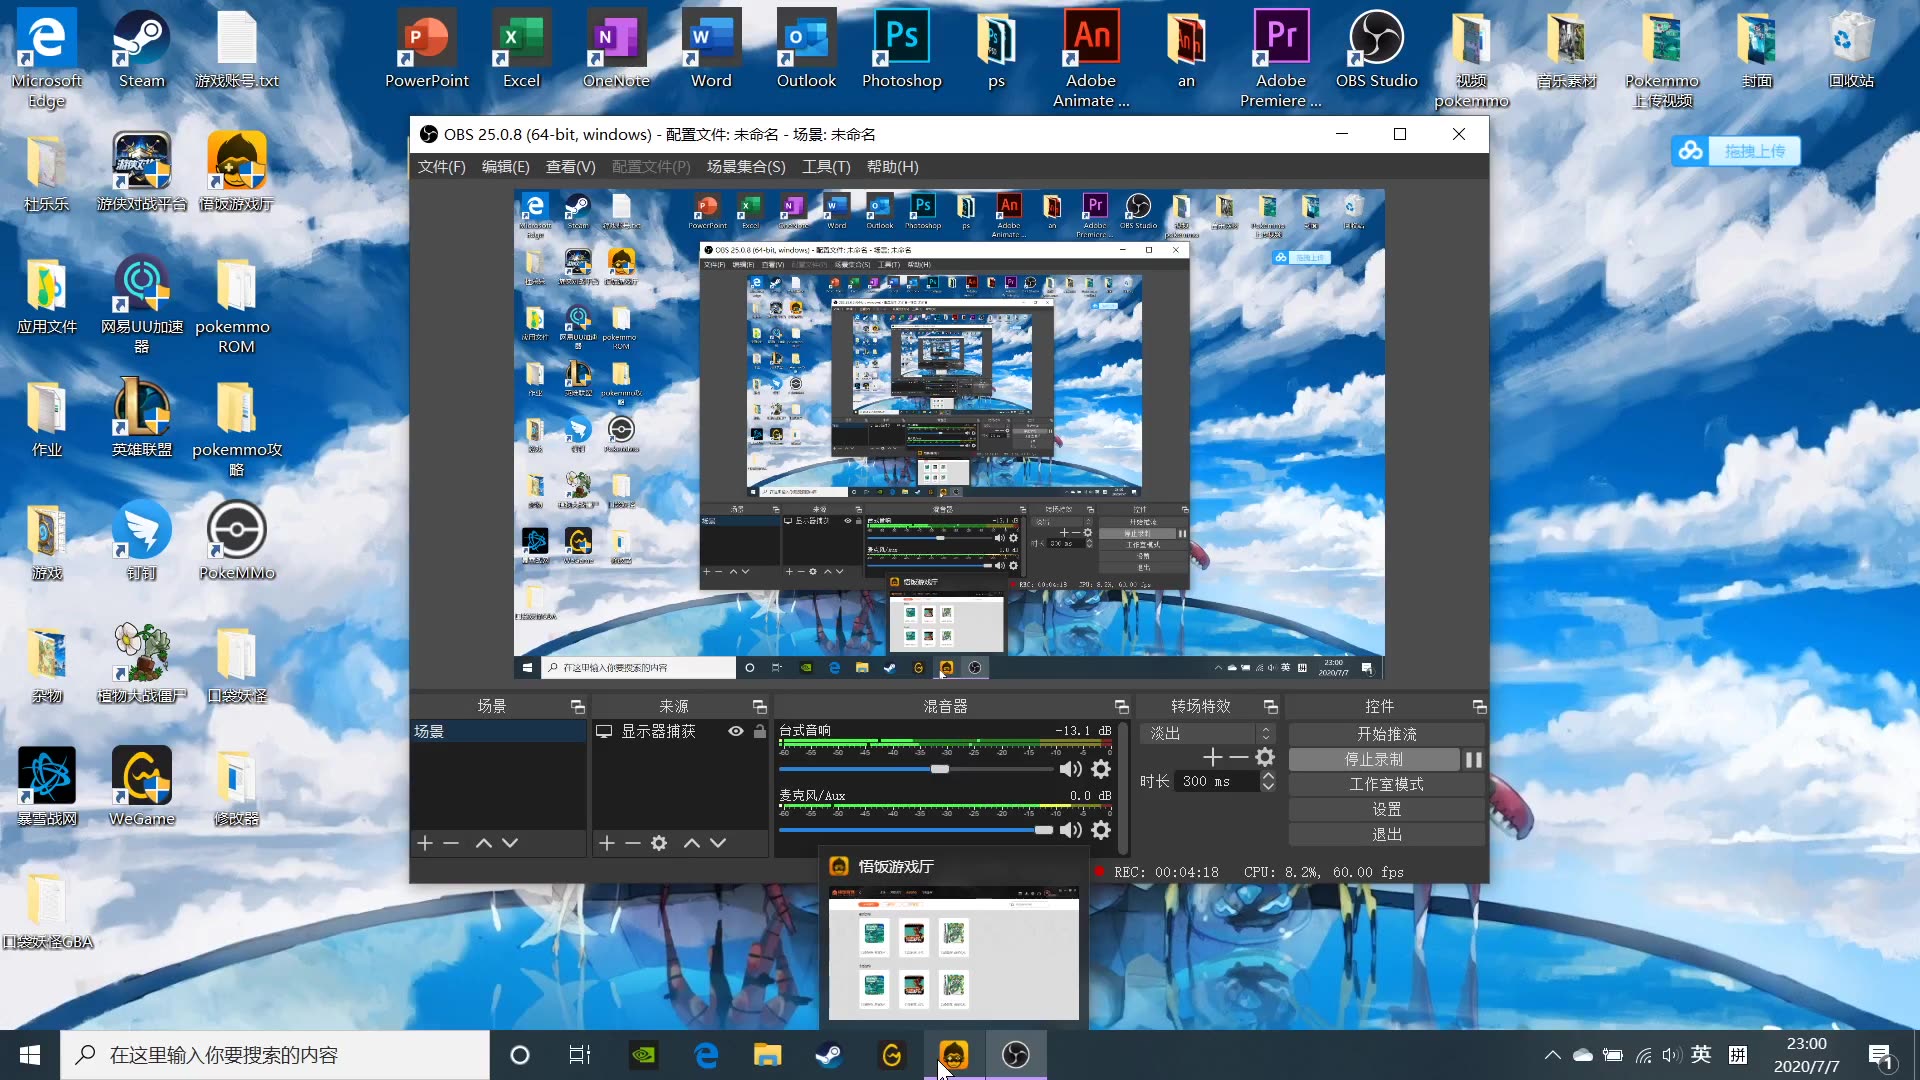1920x1080 pixels.
Task: Open Photoshop desktop shortcut
Action: [901, 50]
